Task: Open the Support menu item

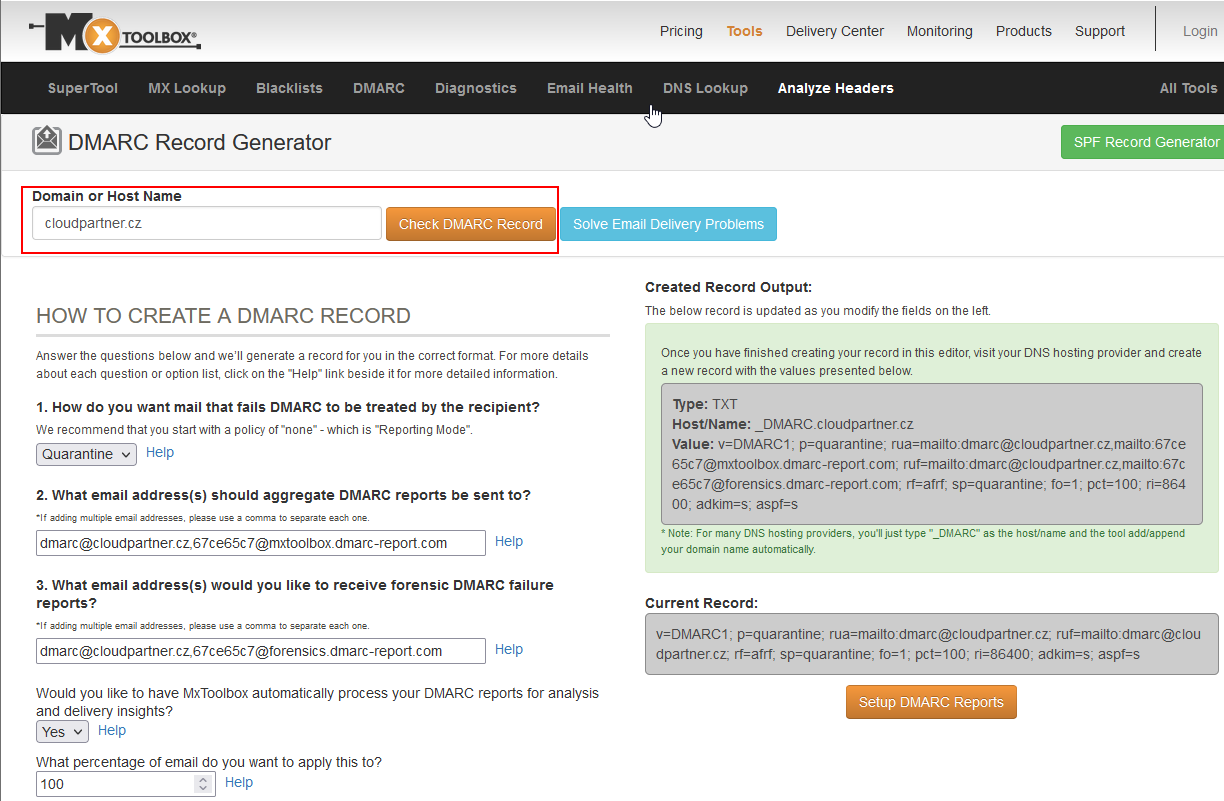Action: coord(1100,31)
